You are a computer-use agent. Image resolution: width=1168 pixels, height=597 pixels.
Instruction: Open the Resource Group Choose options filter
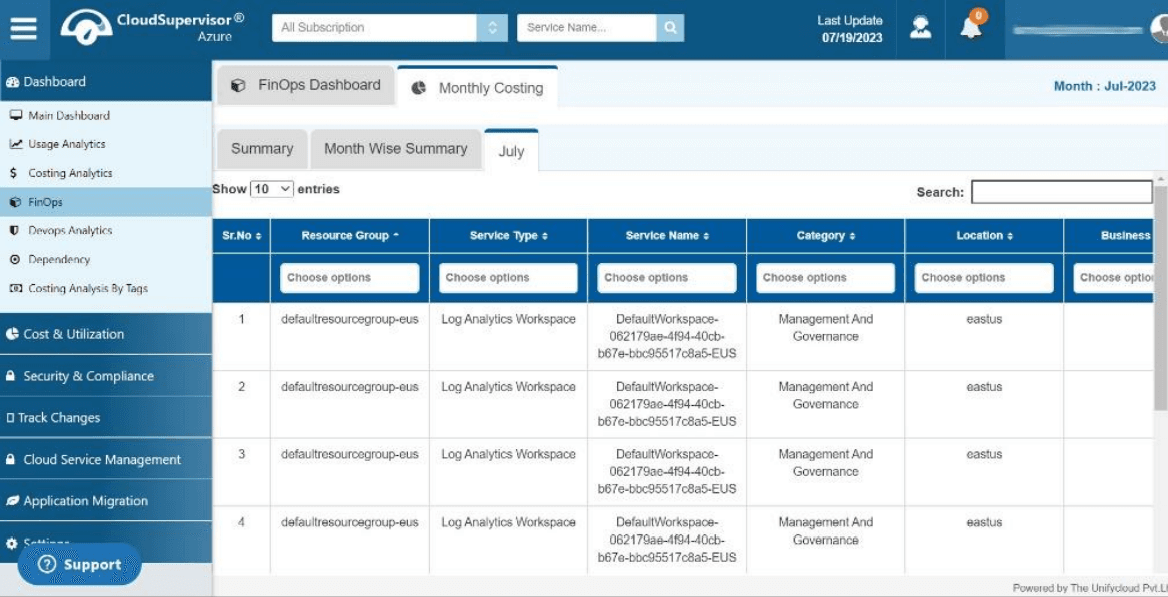pos(349,277)
